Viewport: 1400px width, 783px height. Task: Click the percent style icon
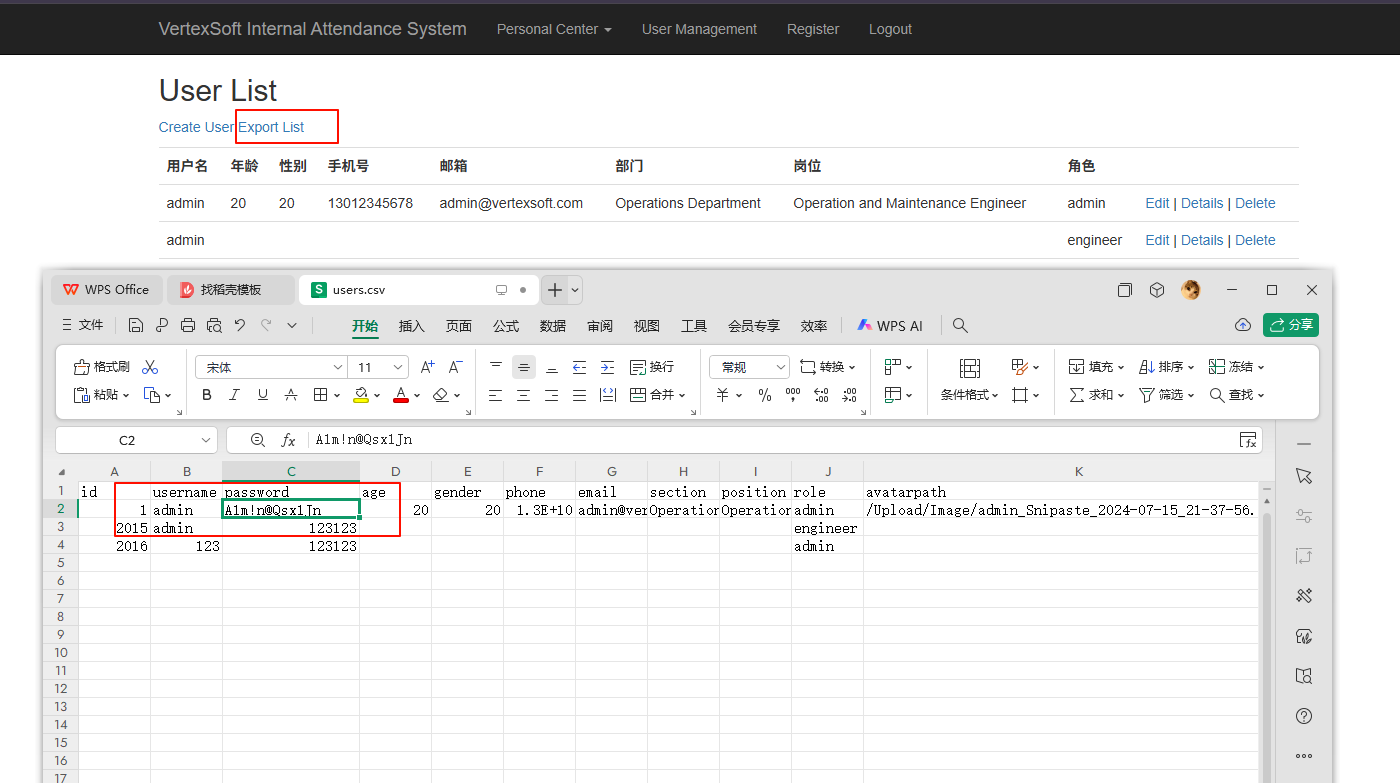[765, 395]
